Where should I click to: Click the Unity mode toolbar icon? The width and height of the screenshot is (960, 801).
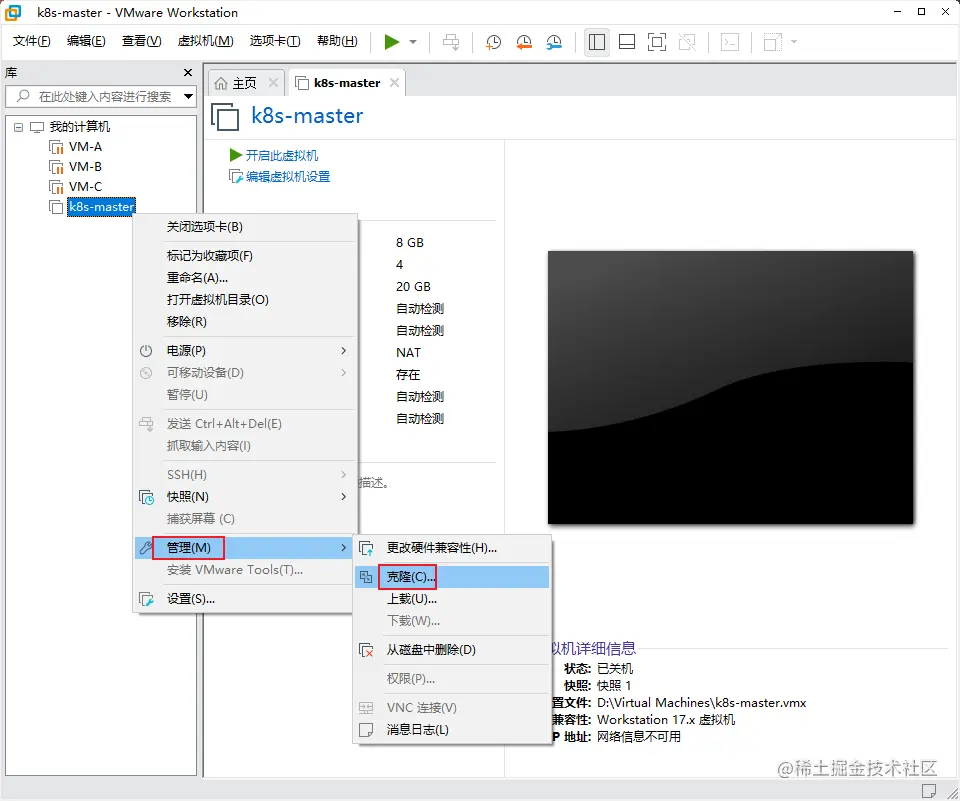tap(687, 42)
